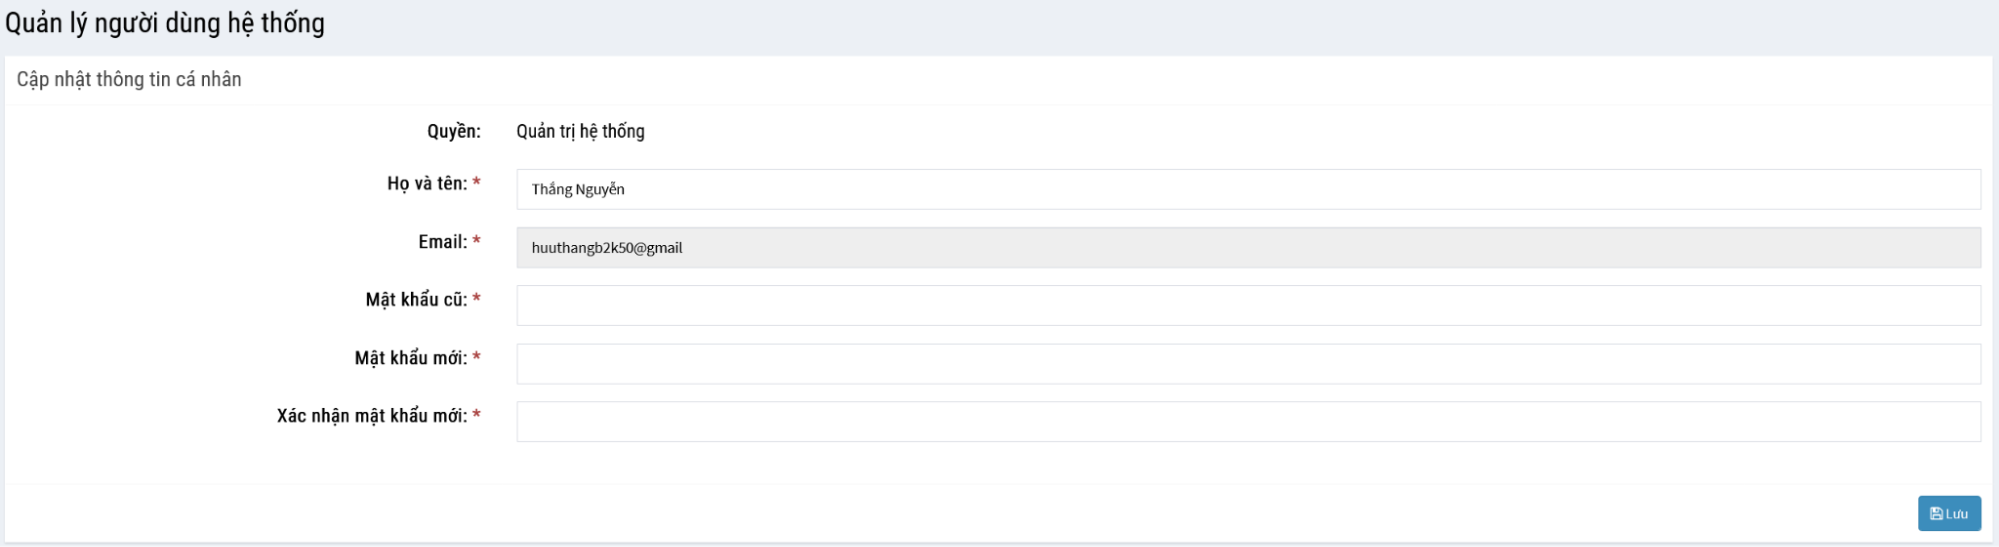Click the Xác nhận mật khẩu mới field
Screen dimensions: 1999x547
click(1247, 422)
